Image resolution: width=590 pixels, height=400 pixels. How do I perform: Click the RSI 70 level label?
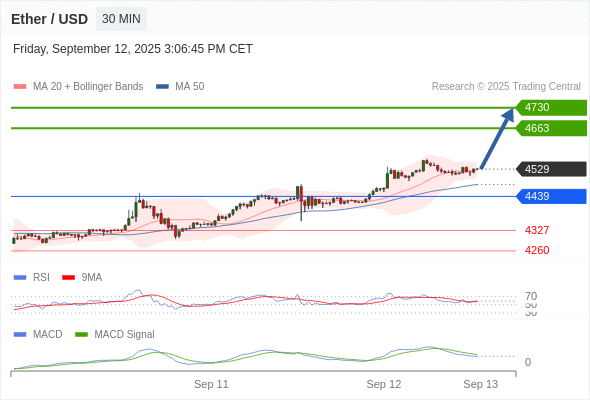531,296
